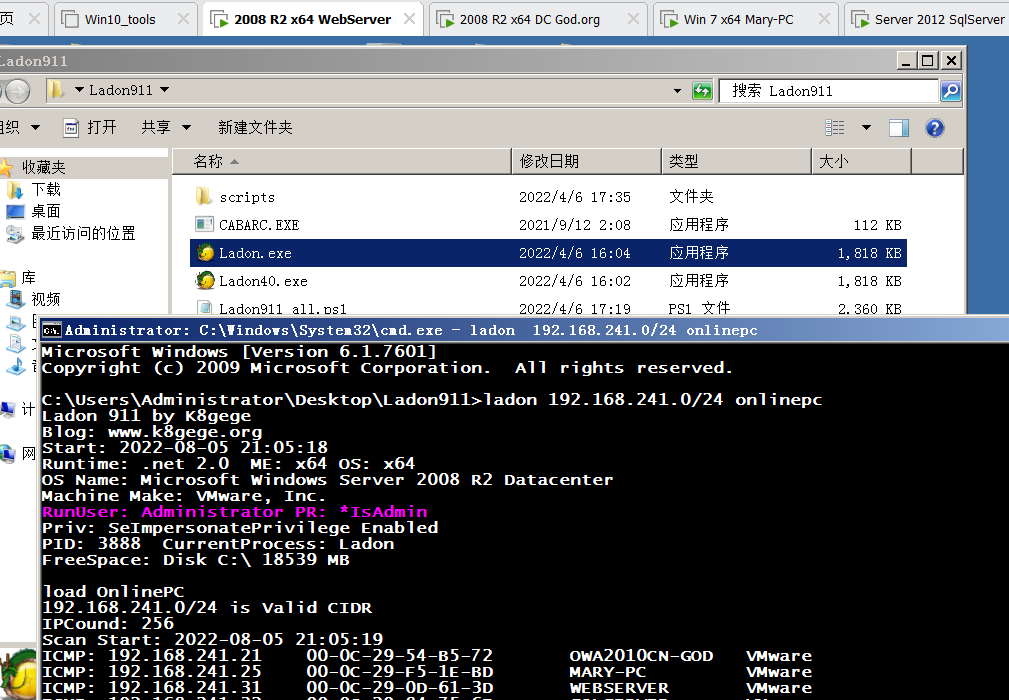Switch to the Win 7 x64 Mary-PC tab

pyautogui.click(x=738, y=19)
